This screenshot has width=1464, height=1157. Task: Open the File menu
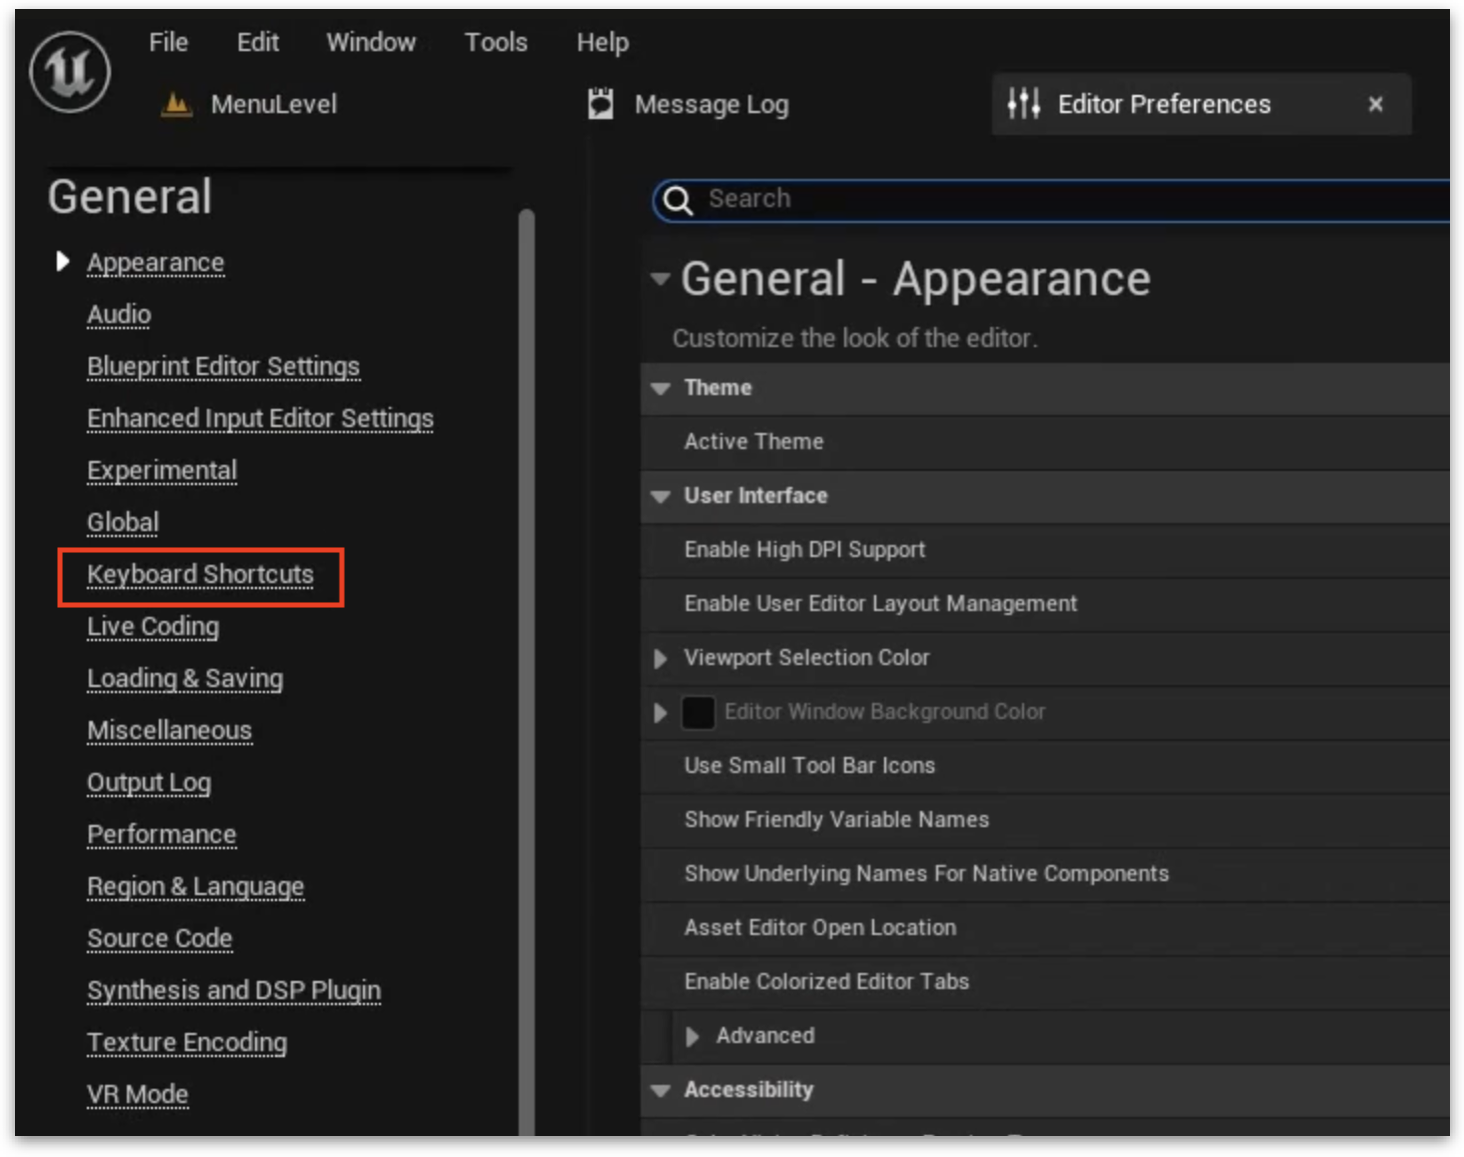click(168, 42)
